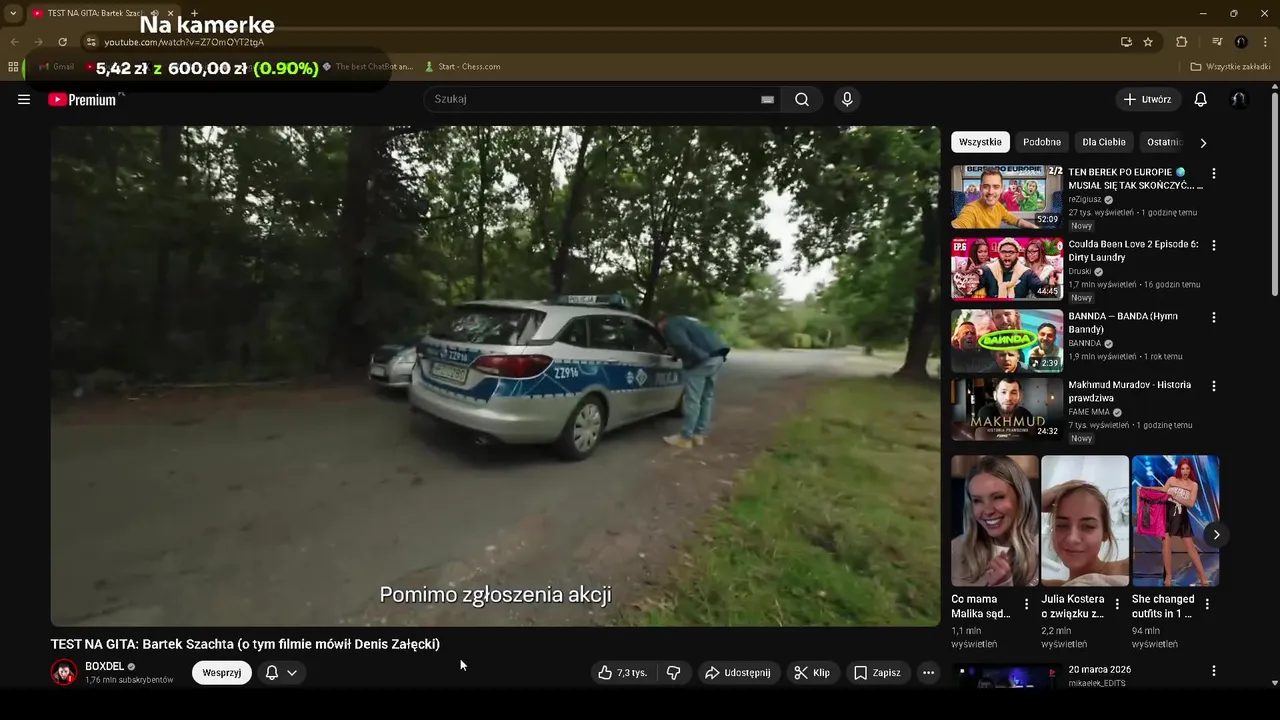1280x720 pixels.
Task: Open Chrome profile avatar
Action: (x=1241, y=42)
